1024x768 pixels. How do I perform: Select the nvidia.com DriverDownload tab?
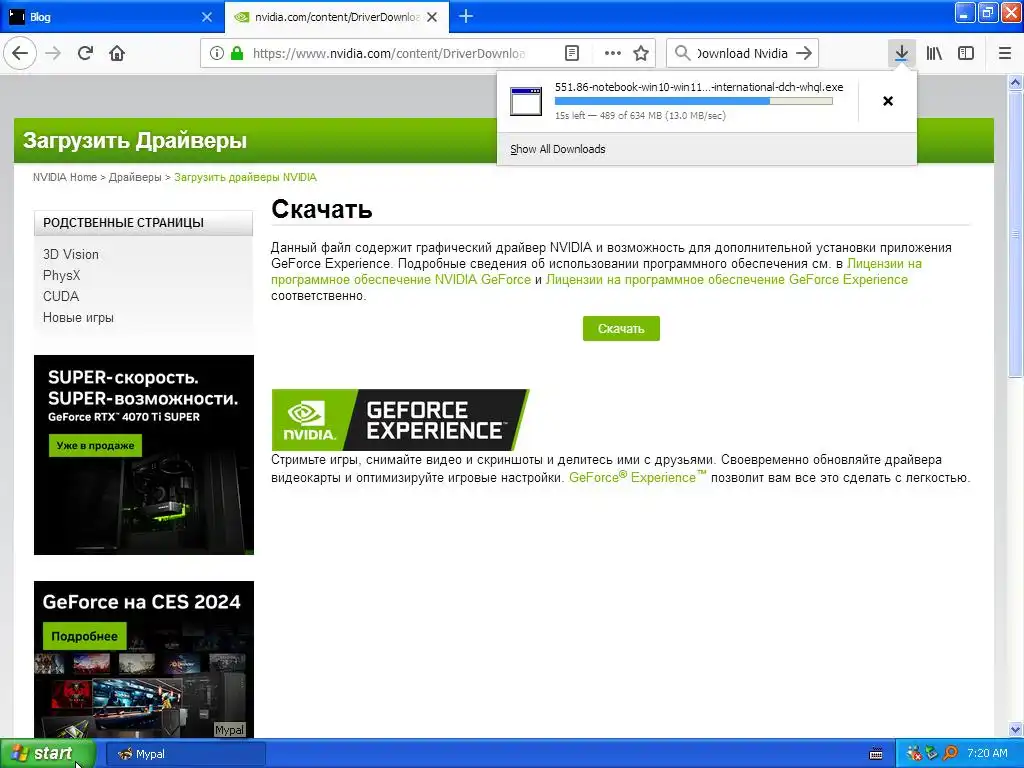point(336,17)
